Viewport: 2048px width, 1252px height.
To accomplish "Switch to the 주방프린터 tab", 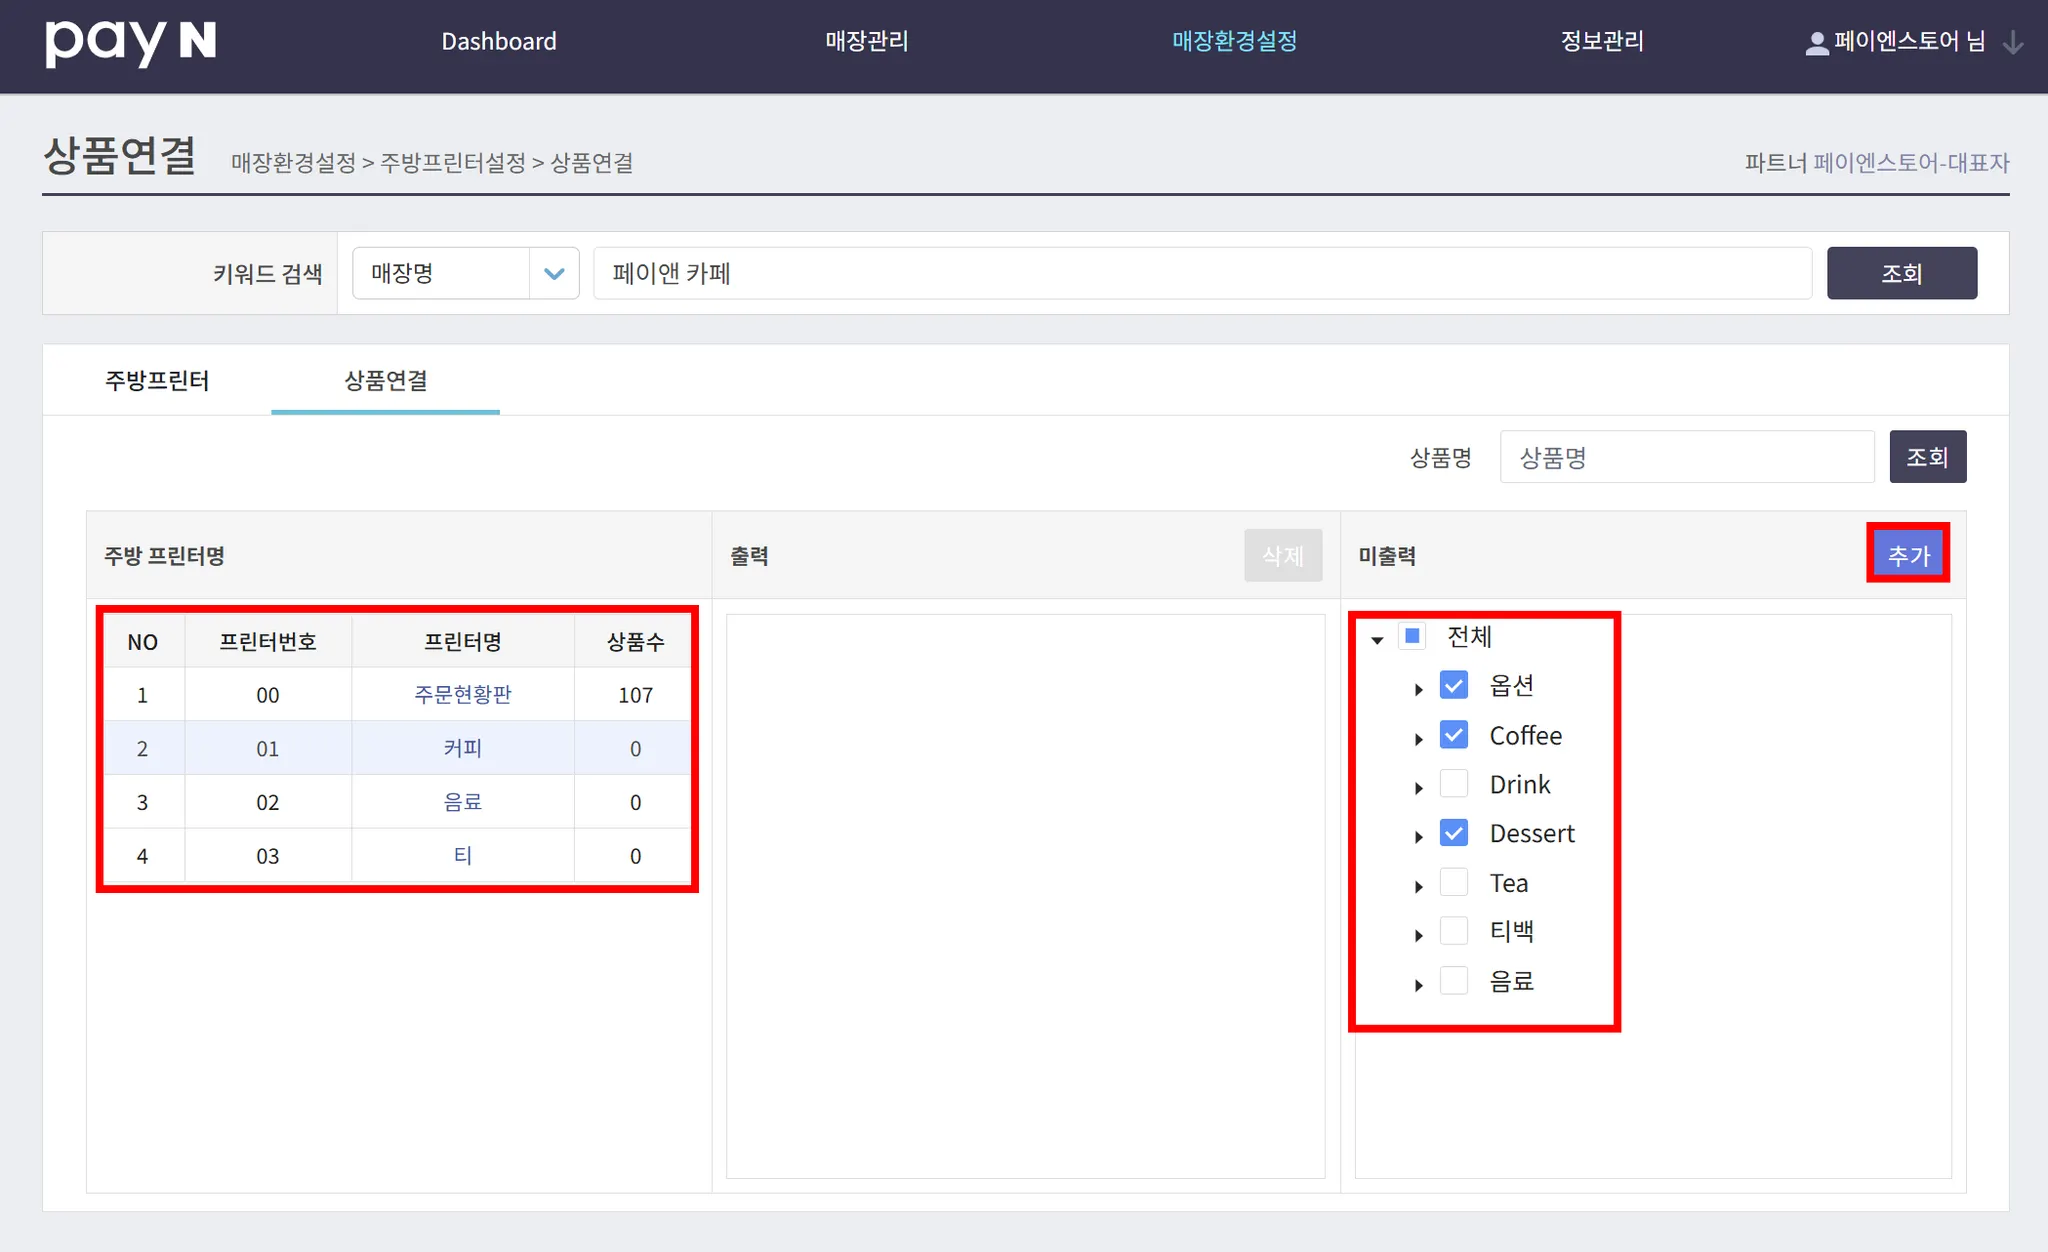I will tap(157, 380).
